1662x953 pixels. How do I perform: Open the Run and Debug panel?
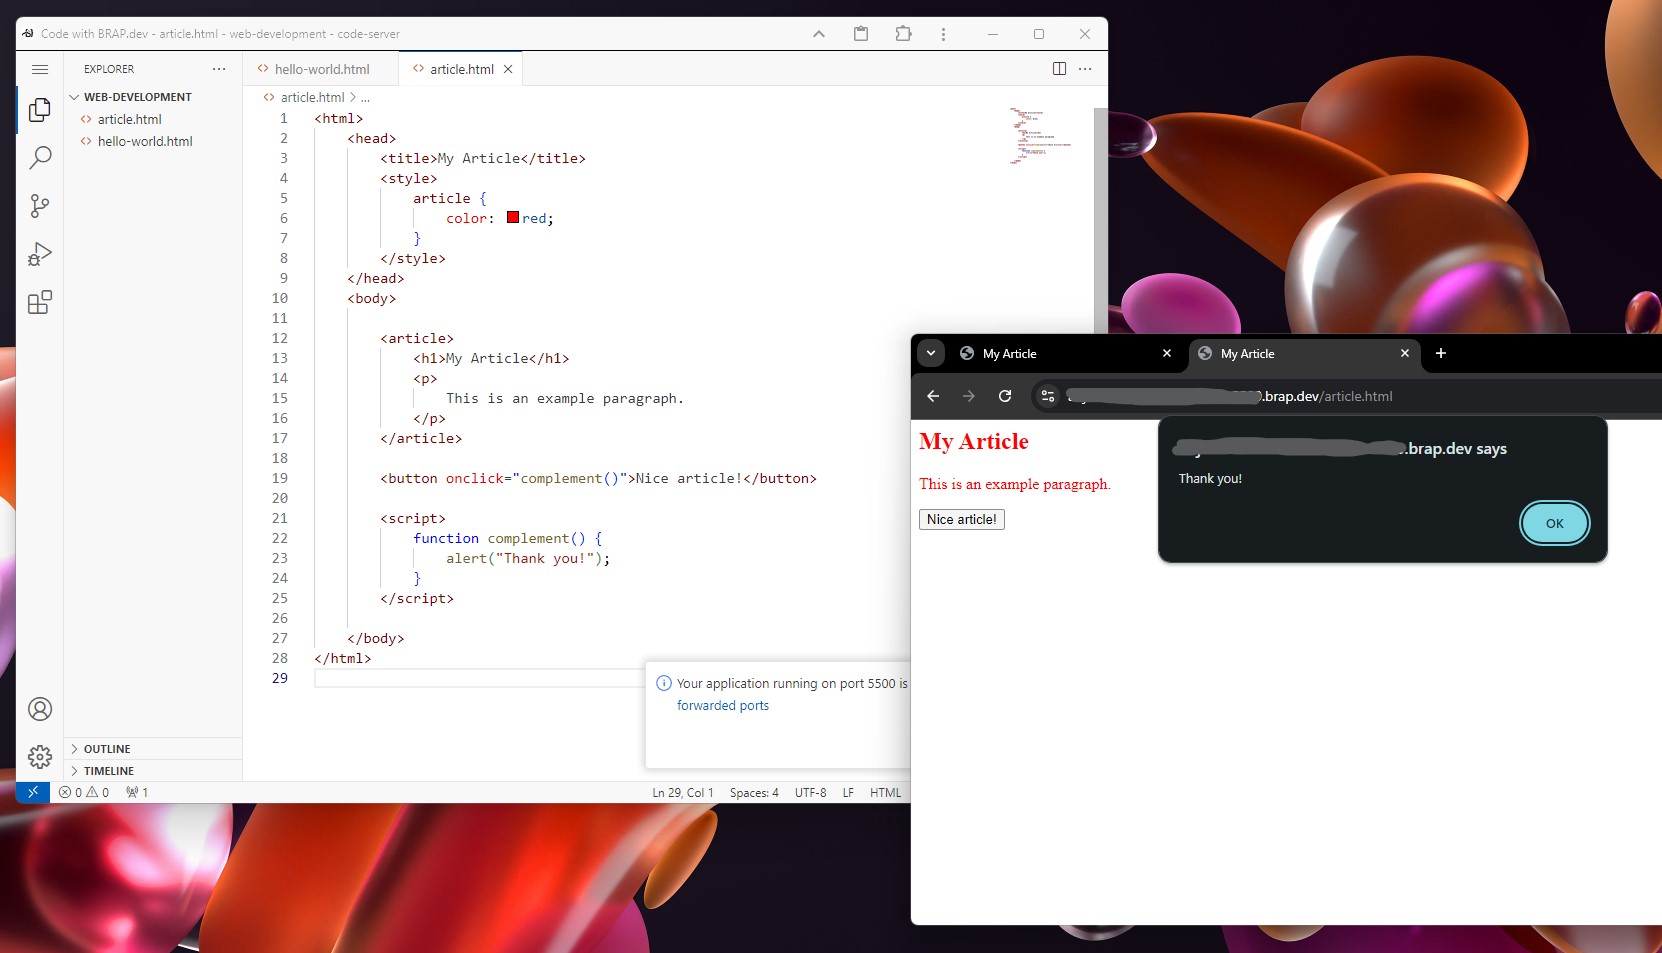coord(40,254)
